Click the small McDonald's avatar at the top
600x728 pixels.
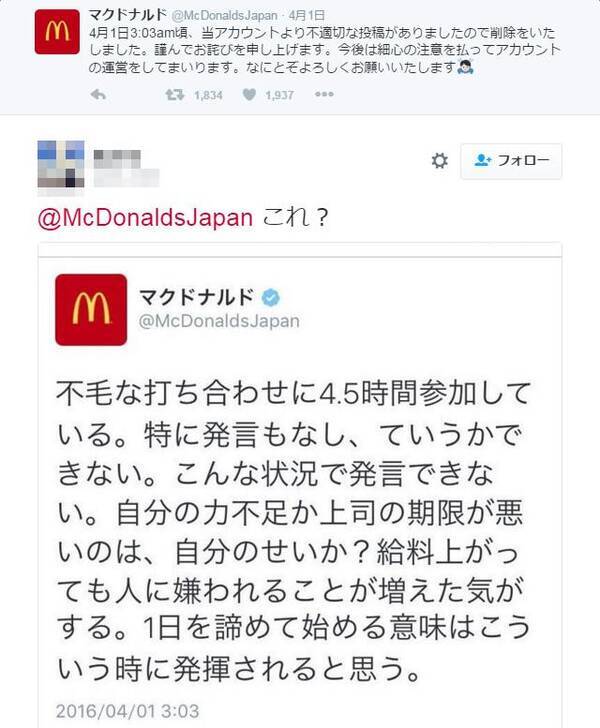pyautogui.click(x=52, y=35)
